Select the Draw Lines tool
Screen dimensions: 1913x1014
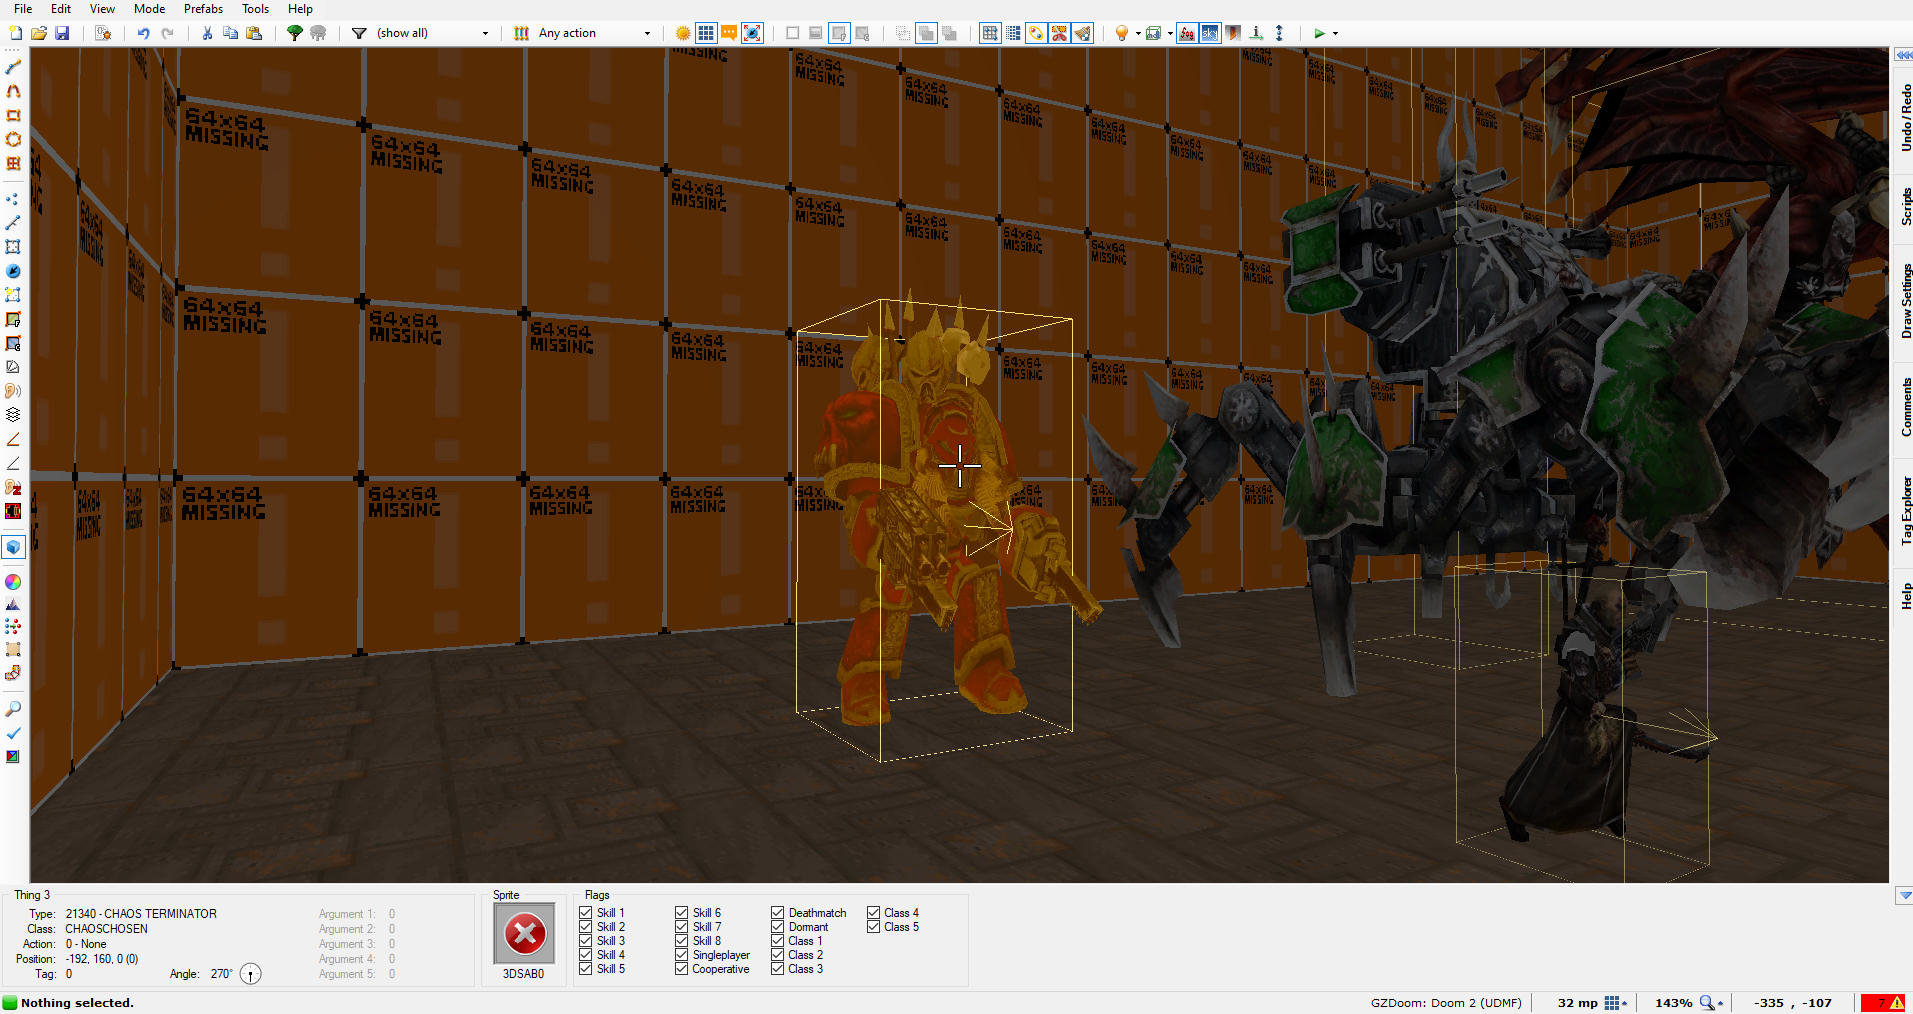click(x=13, y=67)
